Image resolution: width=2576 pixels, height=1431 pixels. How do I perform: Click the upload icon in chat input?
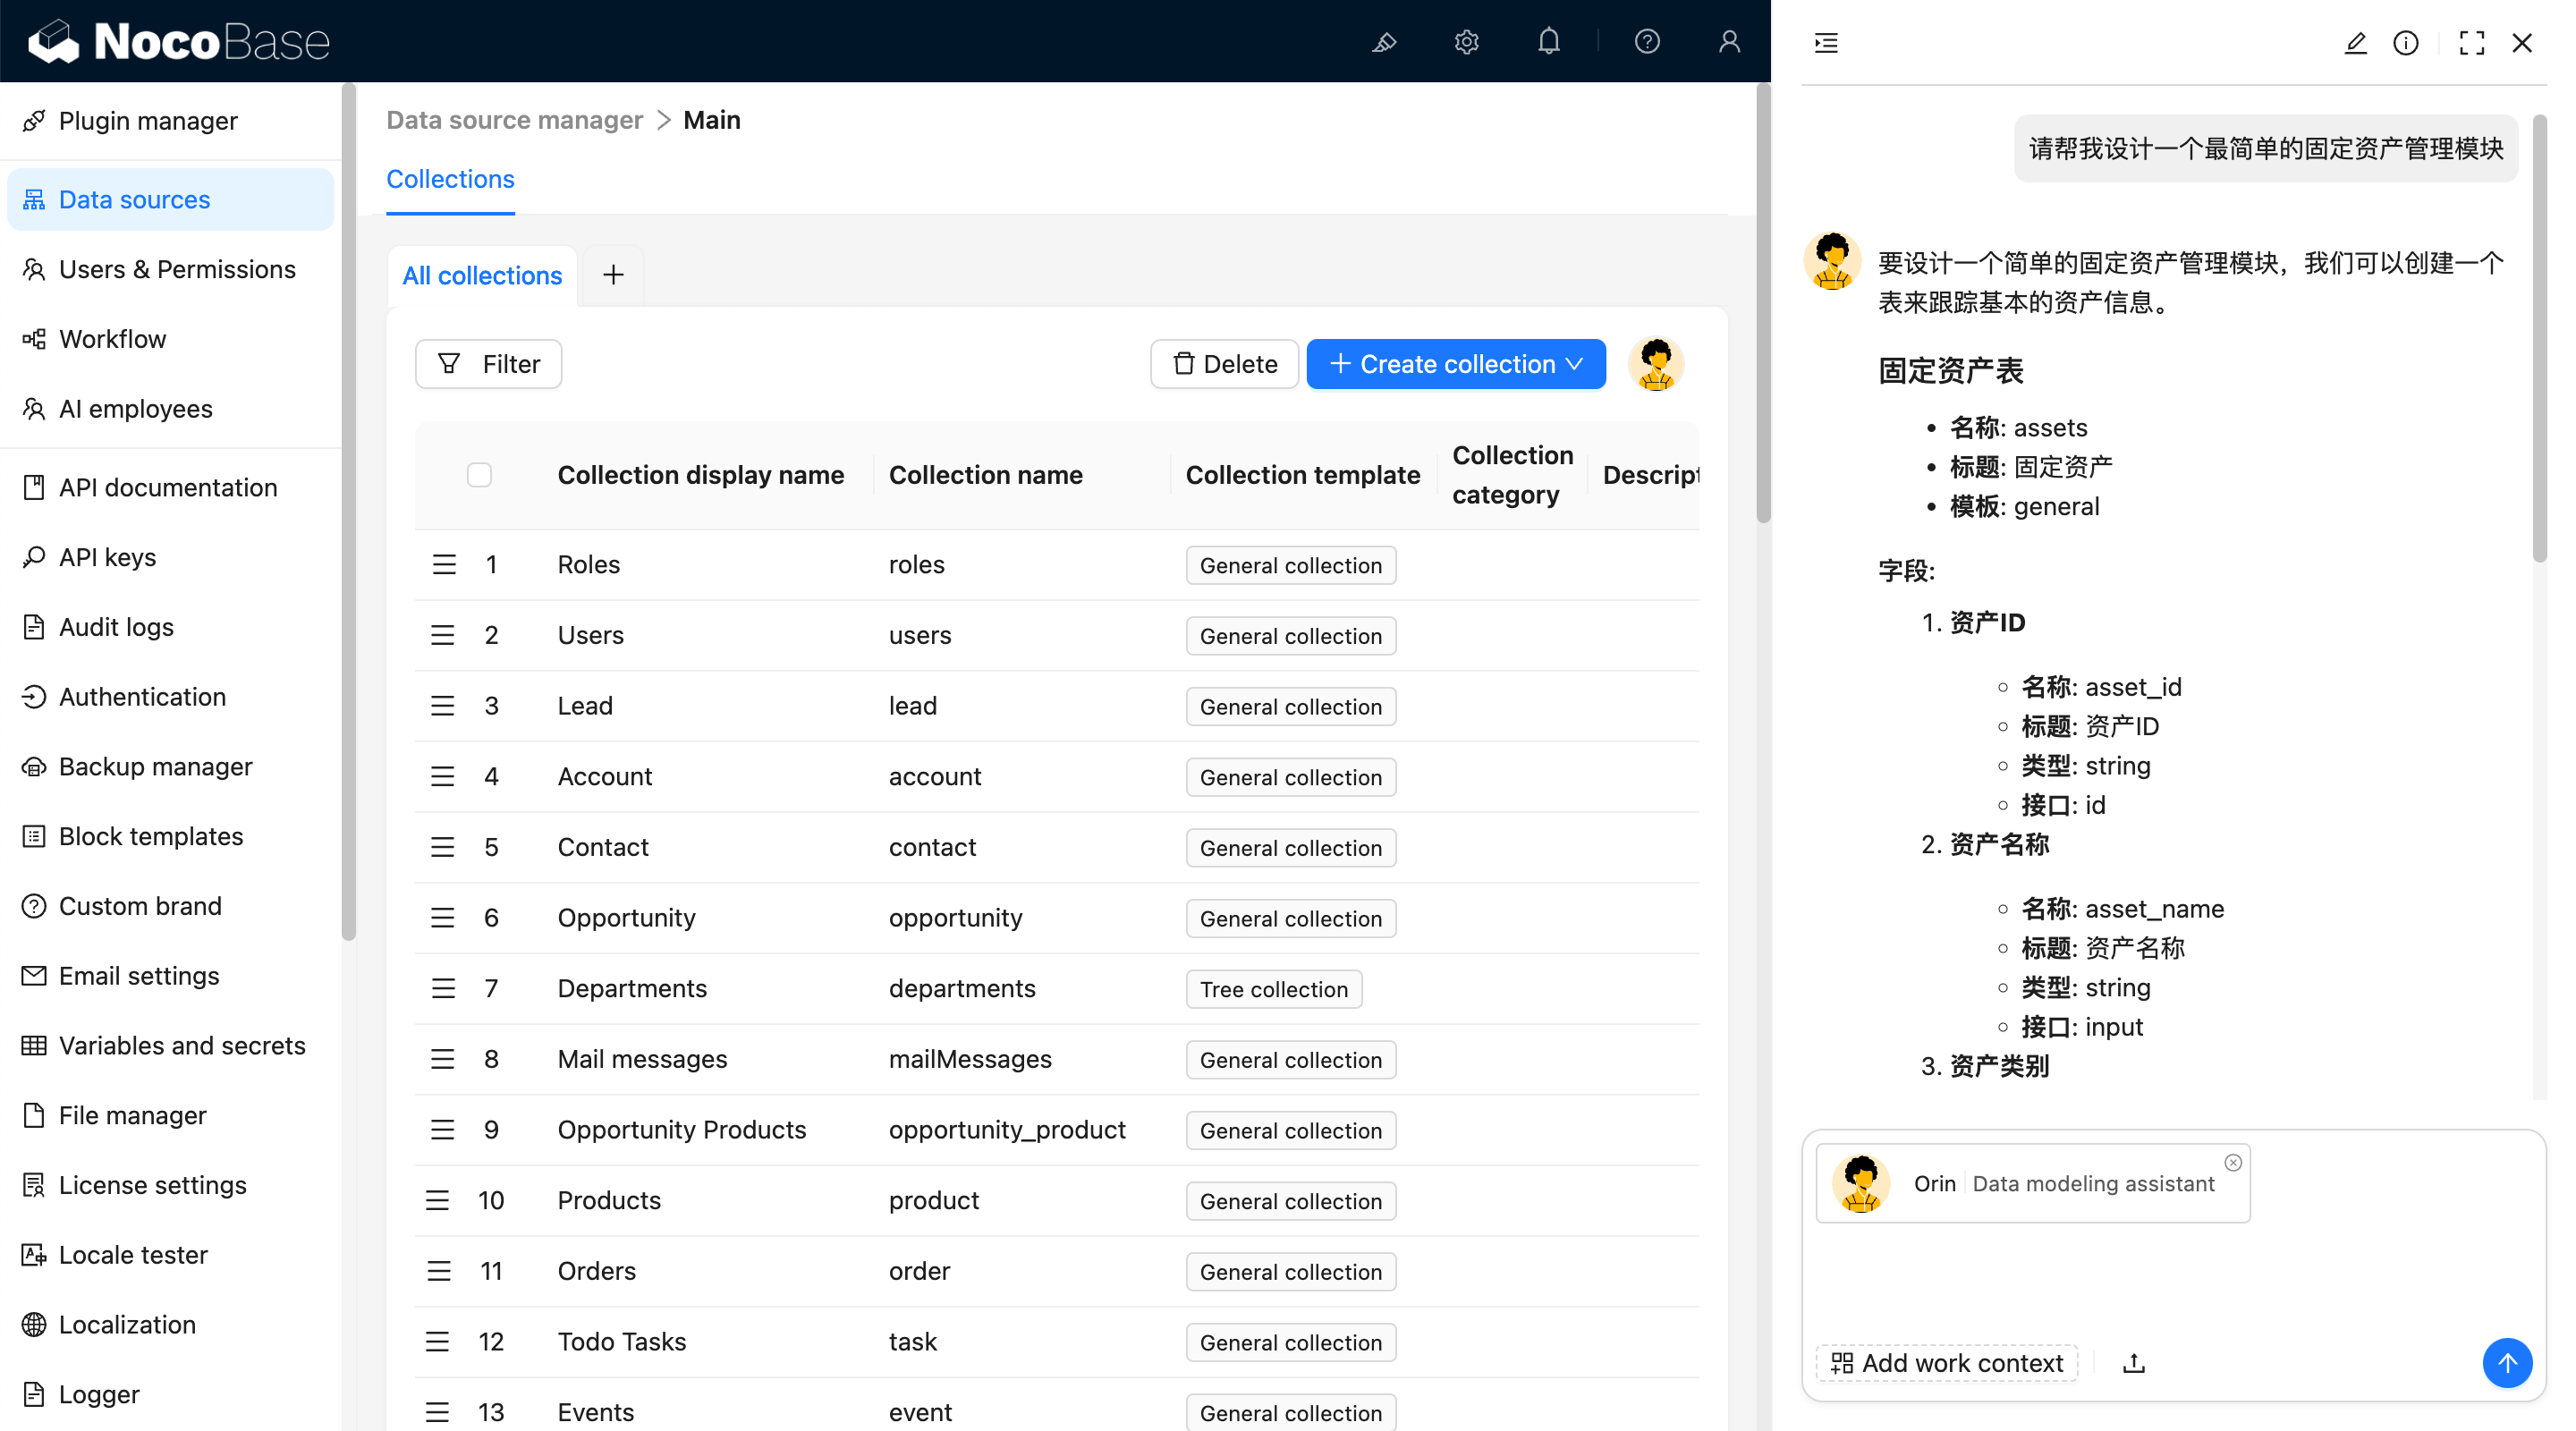[2134, 1363]
